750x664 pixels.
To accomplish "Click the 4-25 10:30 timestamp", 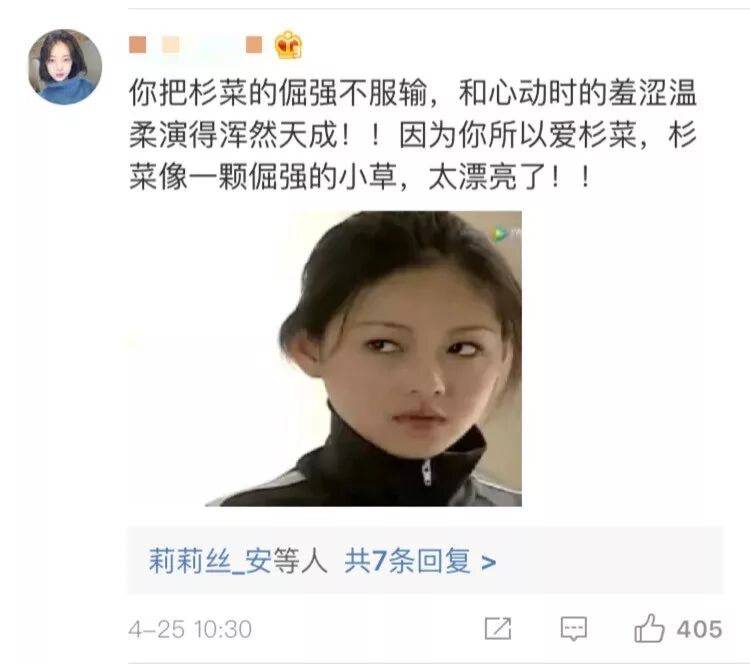I will [x=190, y=629].
